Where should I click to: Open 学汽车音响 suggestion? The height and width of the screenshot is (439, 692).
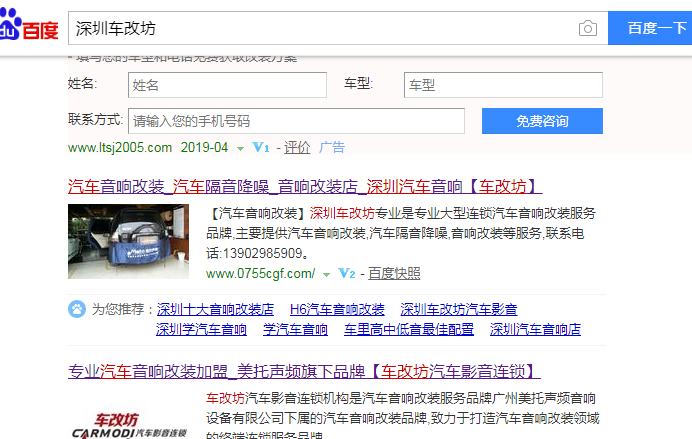pos(295,330)
